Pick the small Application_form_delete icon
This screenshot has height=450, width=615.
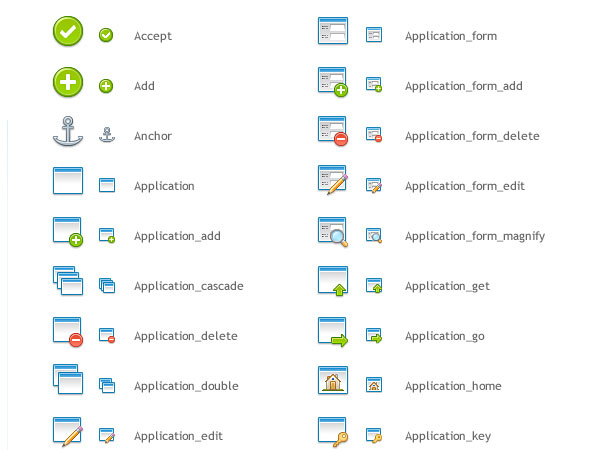(x=374, y=135)
